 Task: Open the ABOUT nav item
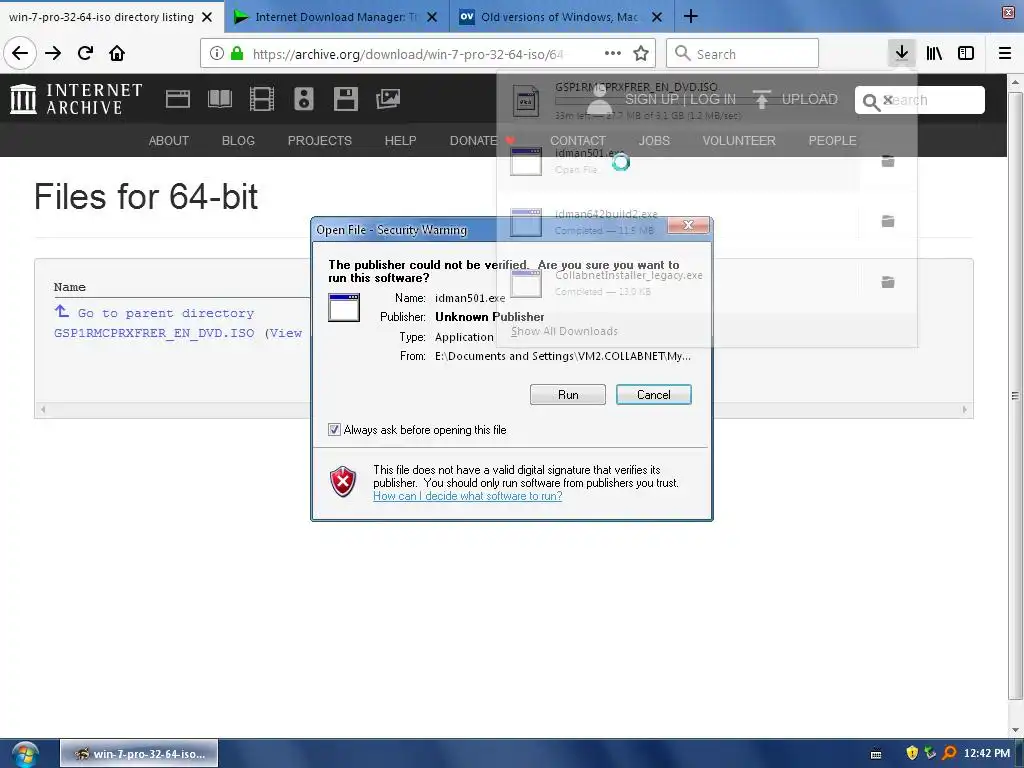pos(168,140)
